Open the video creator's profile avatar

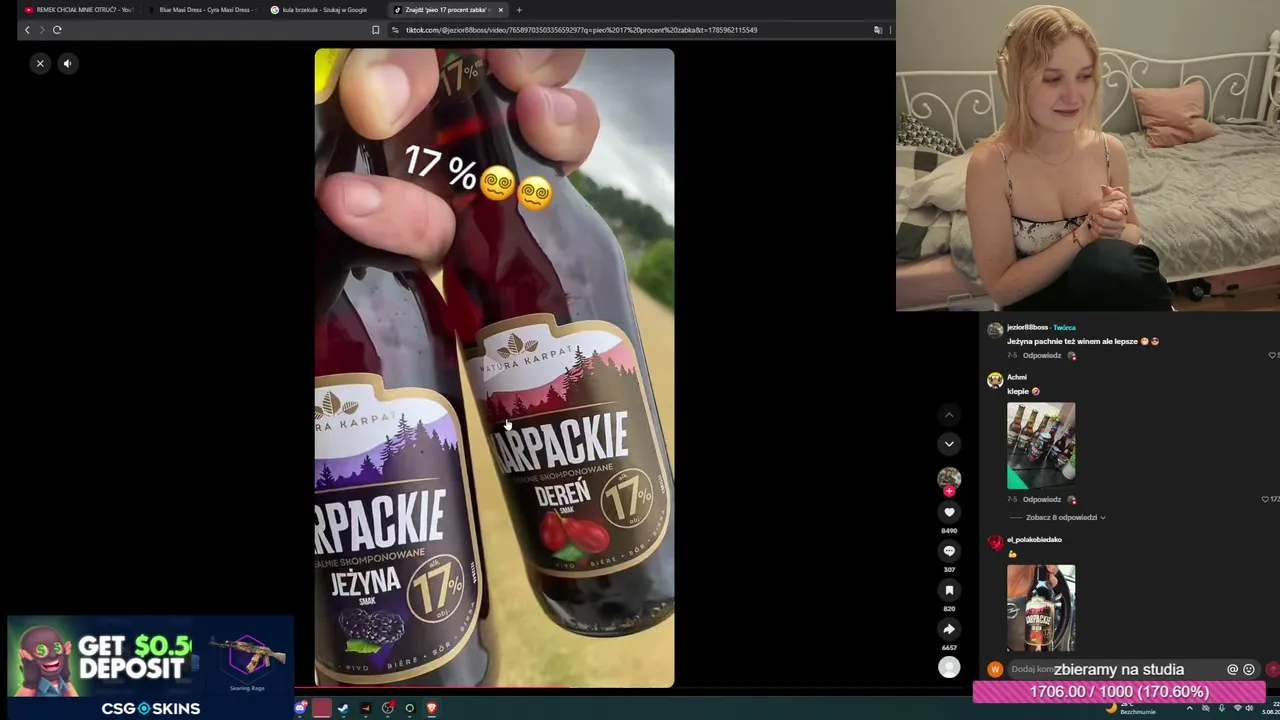(x=949, y=478)
